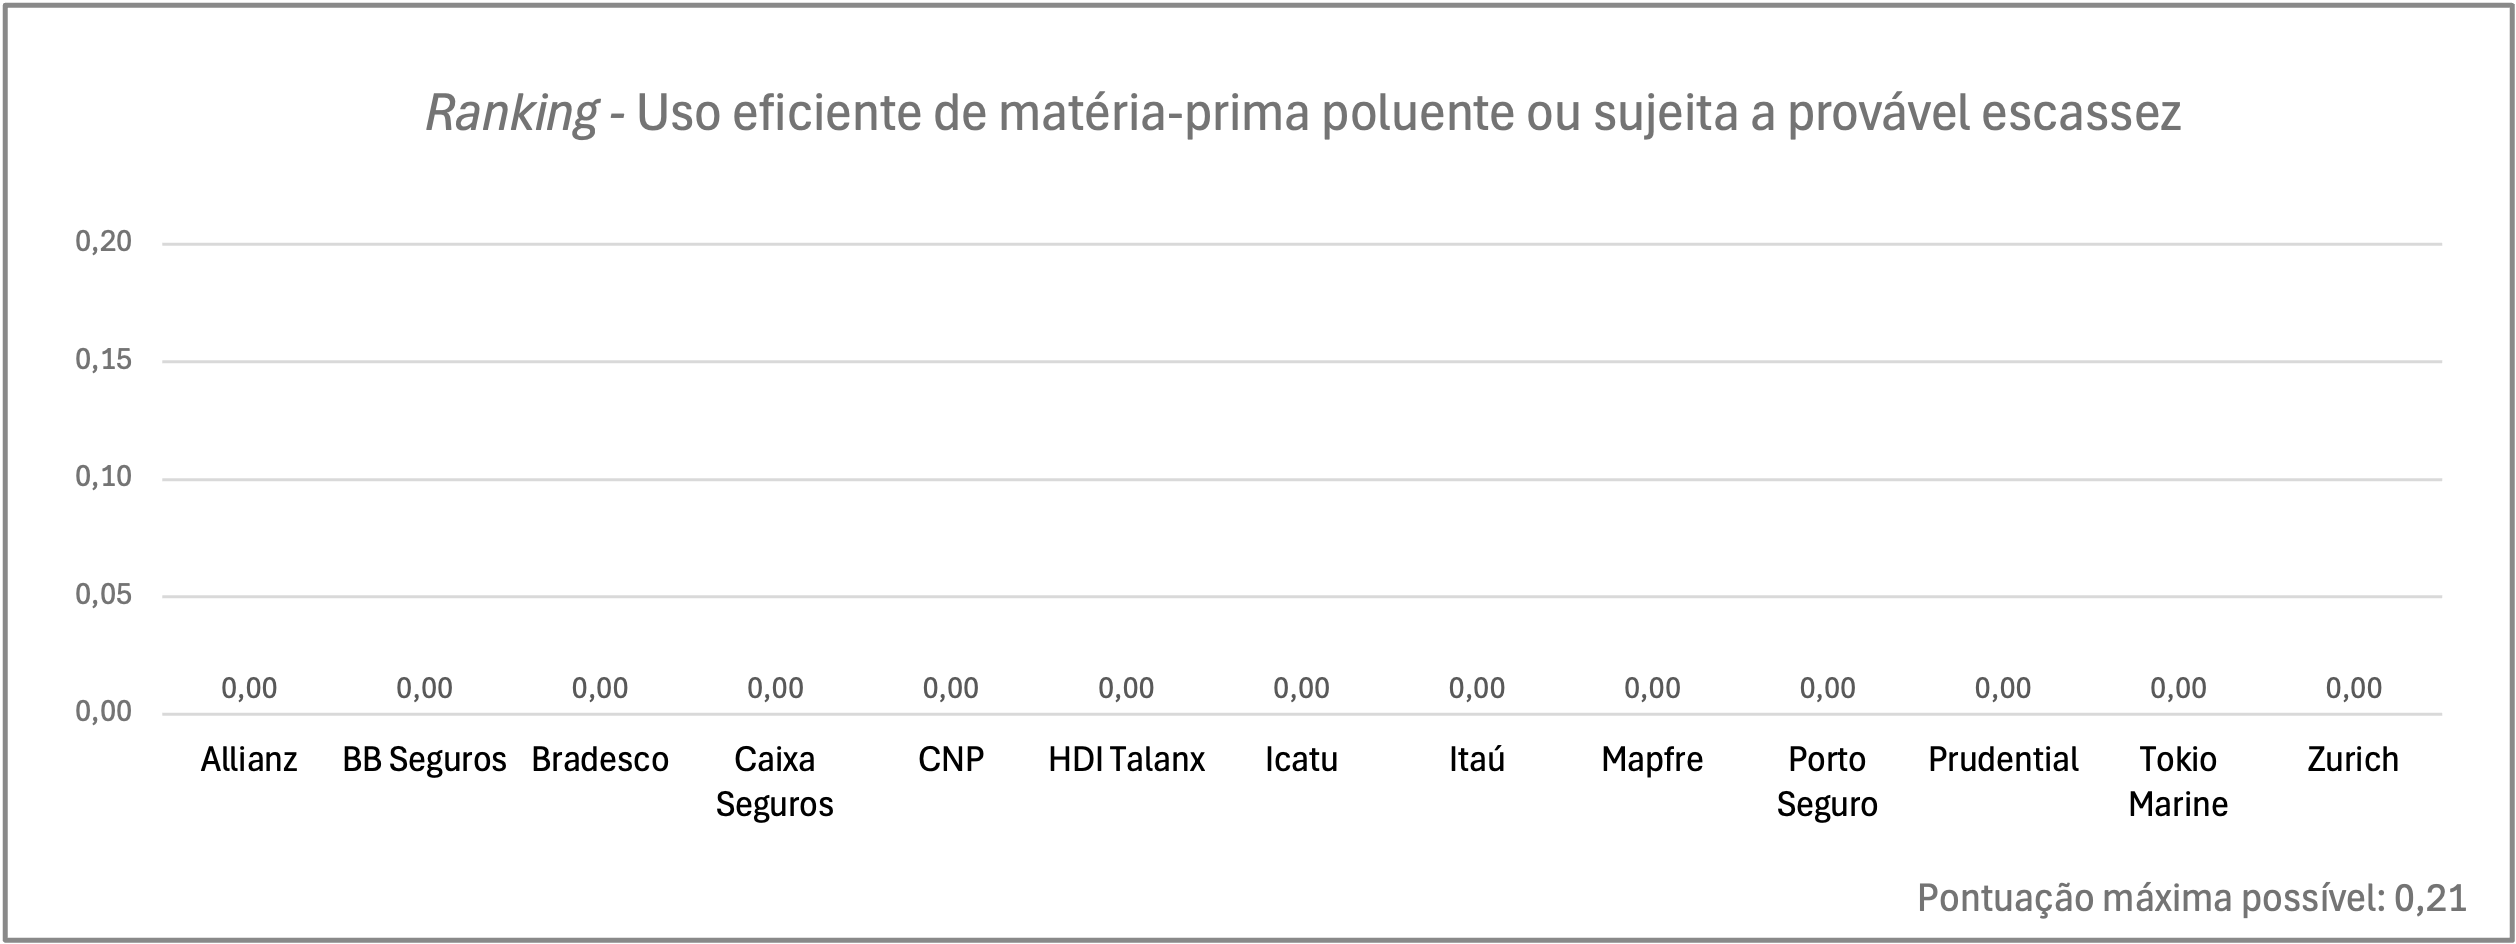Select the 0,00 data label above Zurich
This screenshot has height=944, width=2516.
[x=2354, y=688]
